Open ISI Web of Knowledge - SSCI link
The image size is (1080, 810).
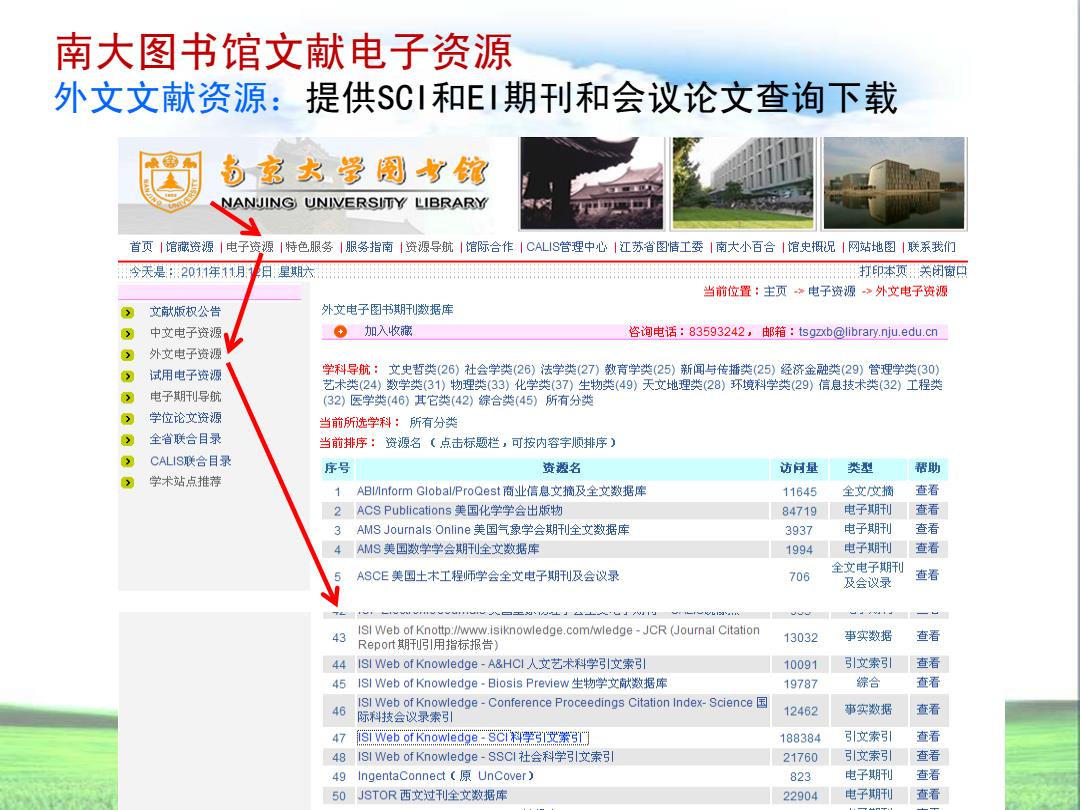pos(486,757)
